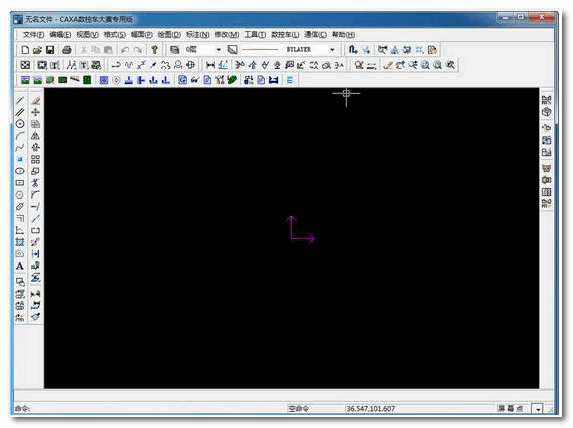Select the Rectangle drawing tool
Viewport: 573px width, 428px height.
[20, 183]
